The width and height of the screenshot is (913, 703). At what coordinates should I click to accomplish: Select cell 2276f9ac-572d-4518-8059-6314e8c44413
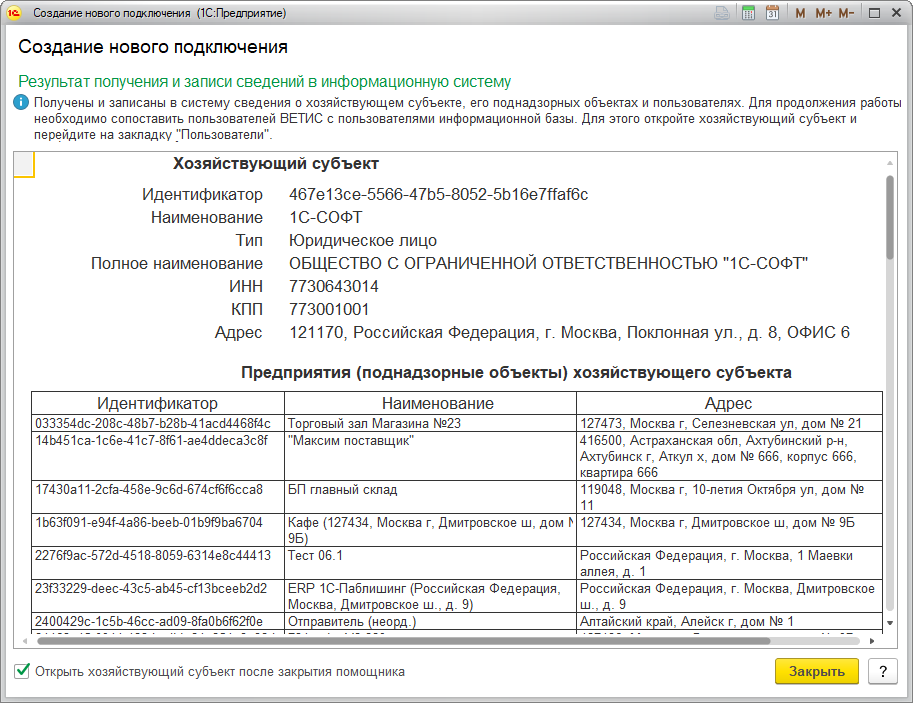click(158, 563)
